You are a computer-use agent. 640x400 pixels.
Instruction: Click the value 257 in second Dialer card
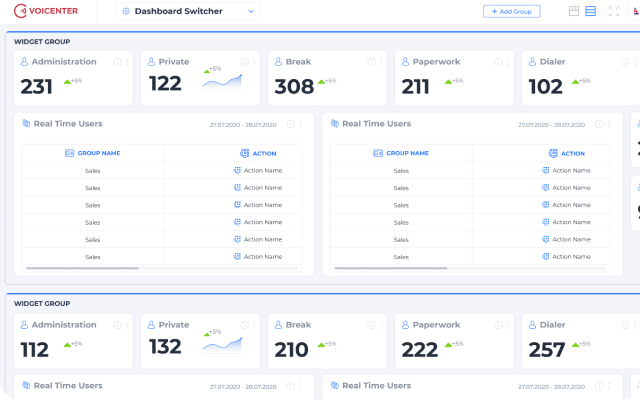pos(547,350)
